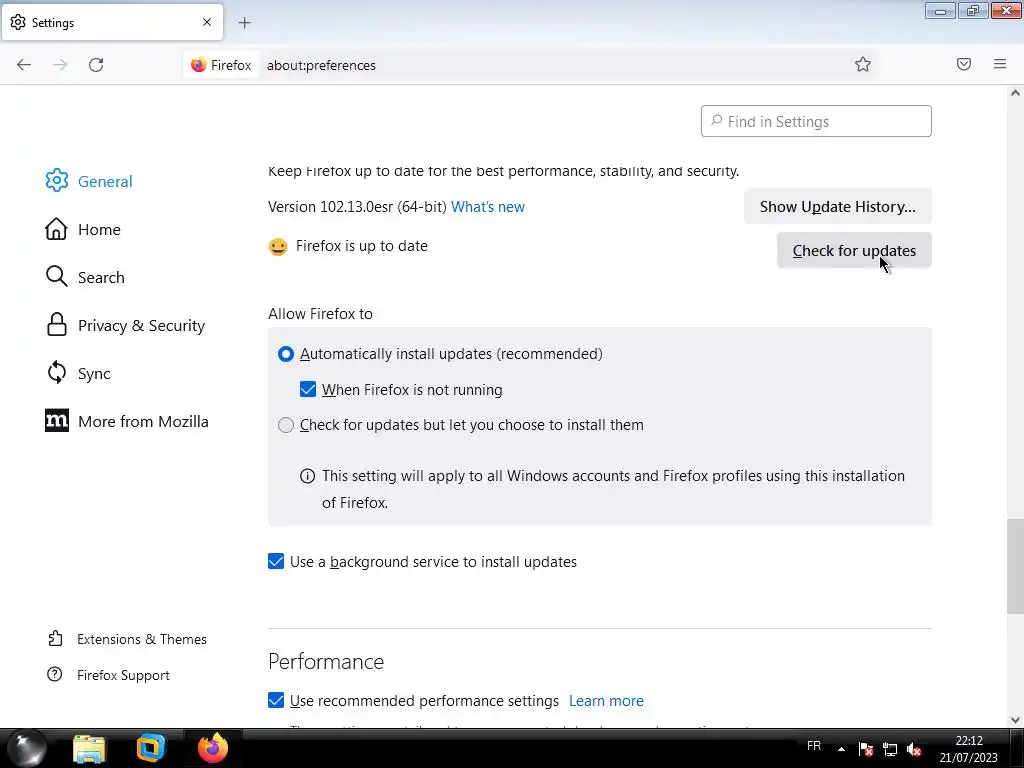Click the scrollbar down arrow
The image size is (1024, 768).
pyautogui.click(x=1015, y=720)
